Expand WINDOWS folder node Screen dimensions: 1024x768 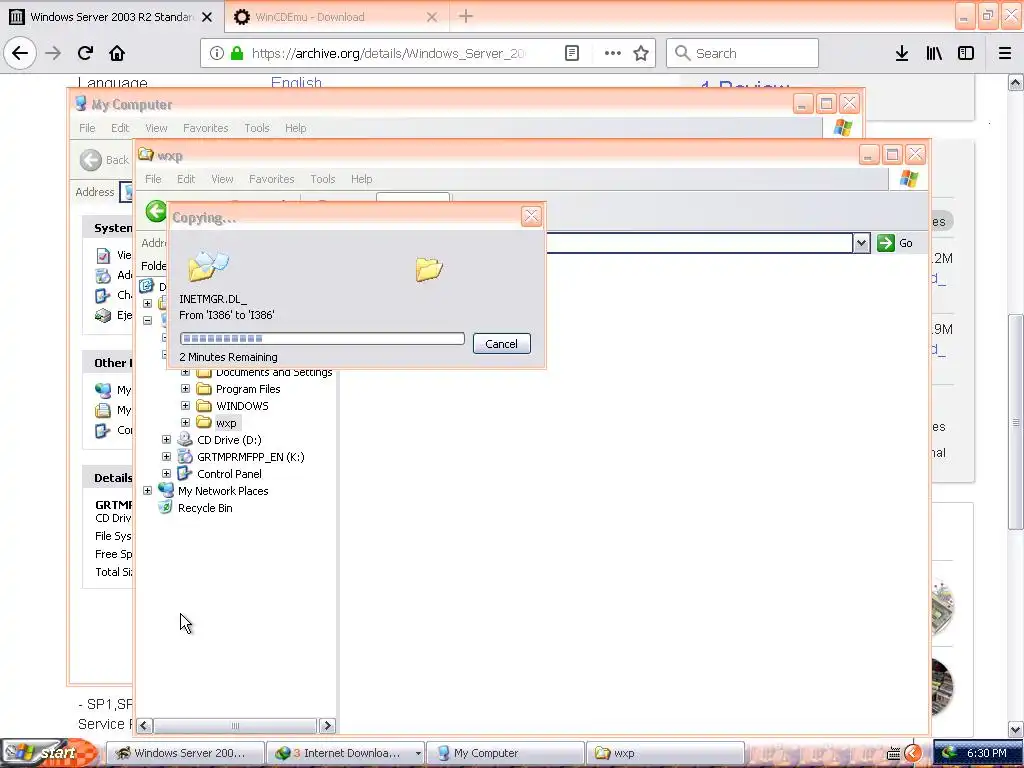tap(185, 406)
